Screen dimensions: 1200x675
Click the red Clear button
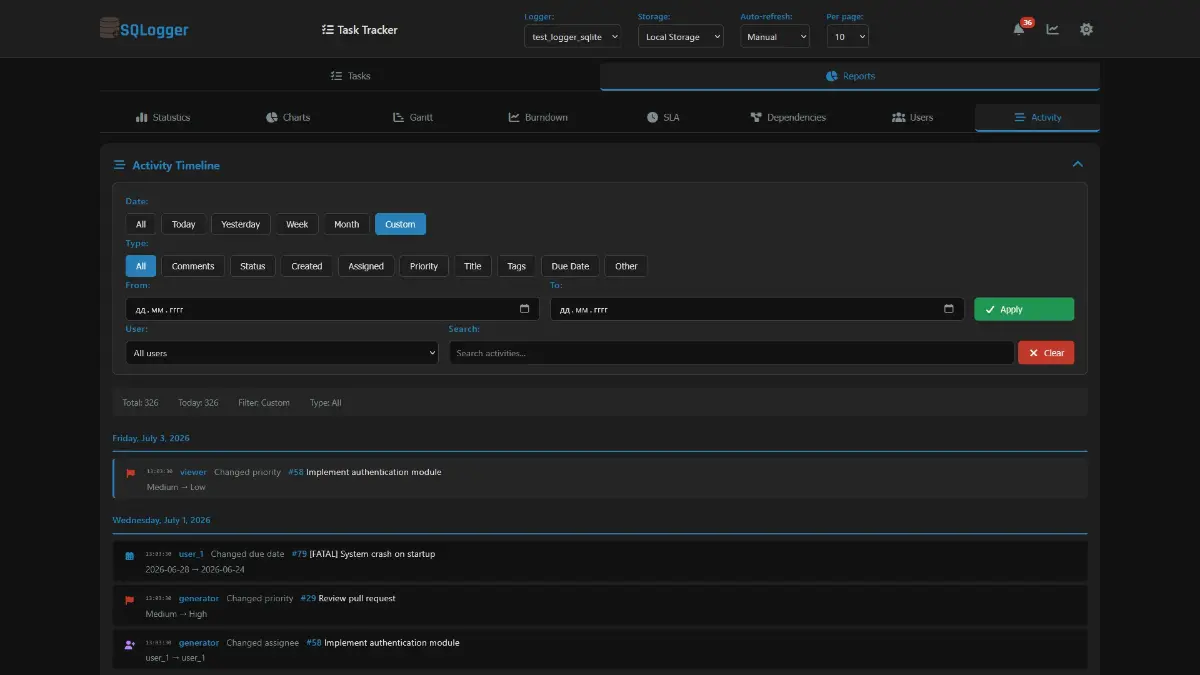coord(1046,352)
